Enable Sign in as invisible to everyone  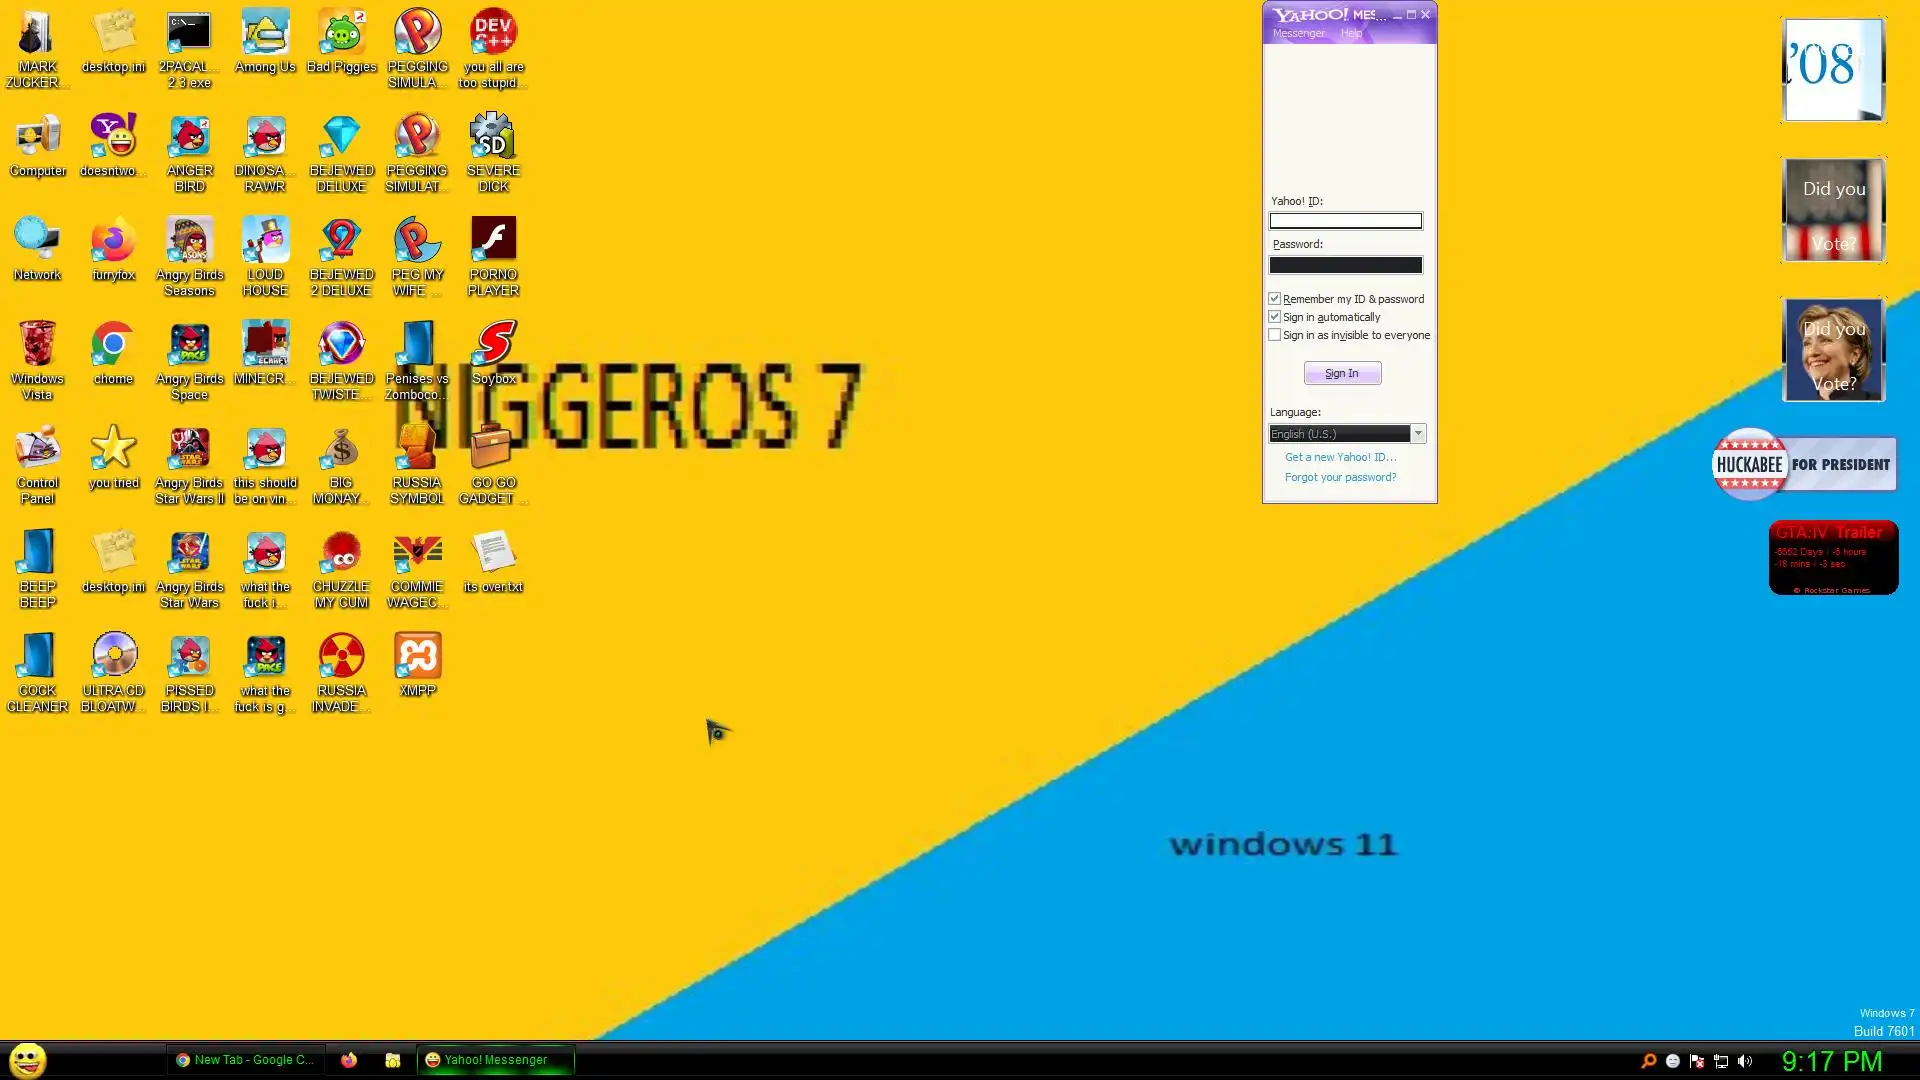point(1275,335)
